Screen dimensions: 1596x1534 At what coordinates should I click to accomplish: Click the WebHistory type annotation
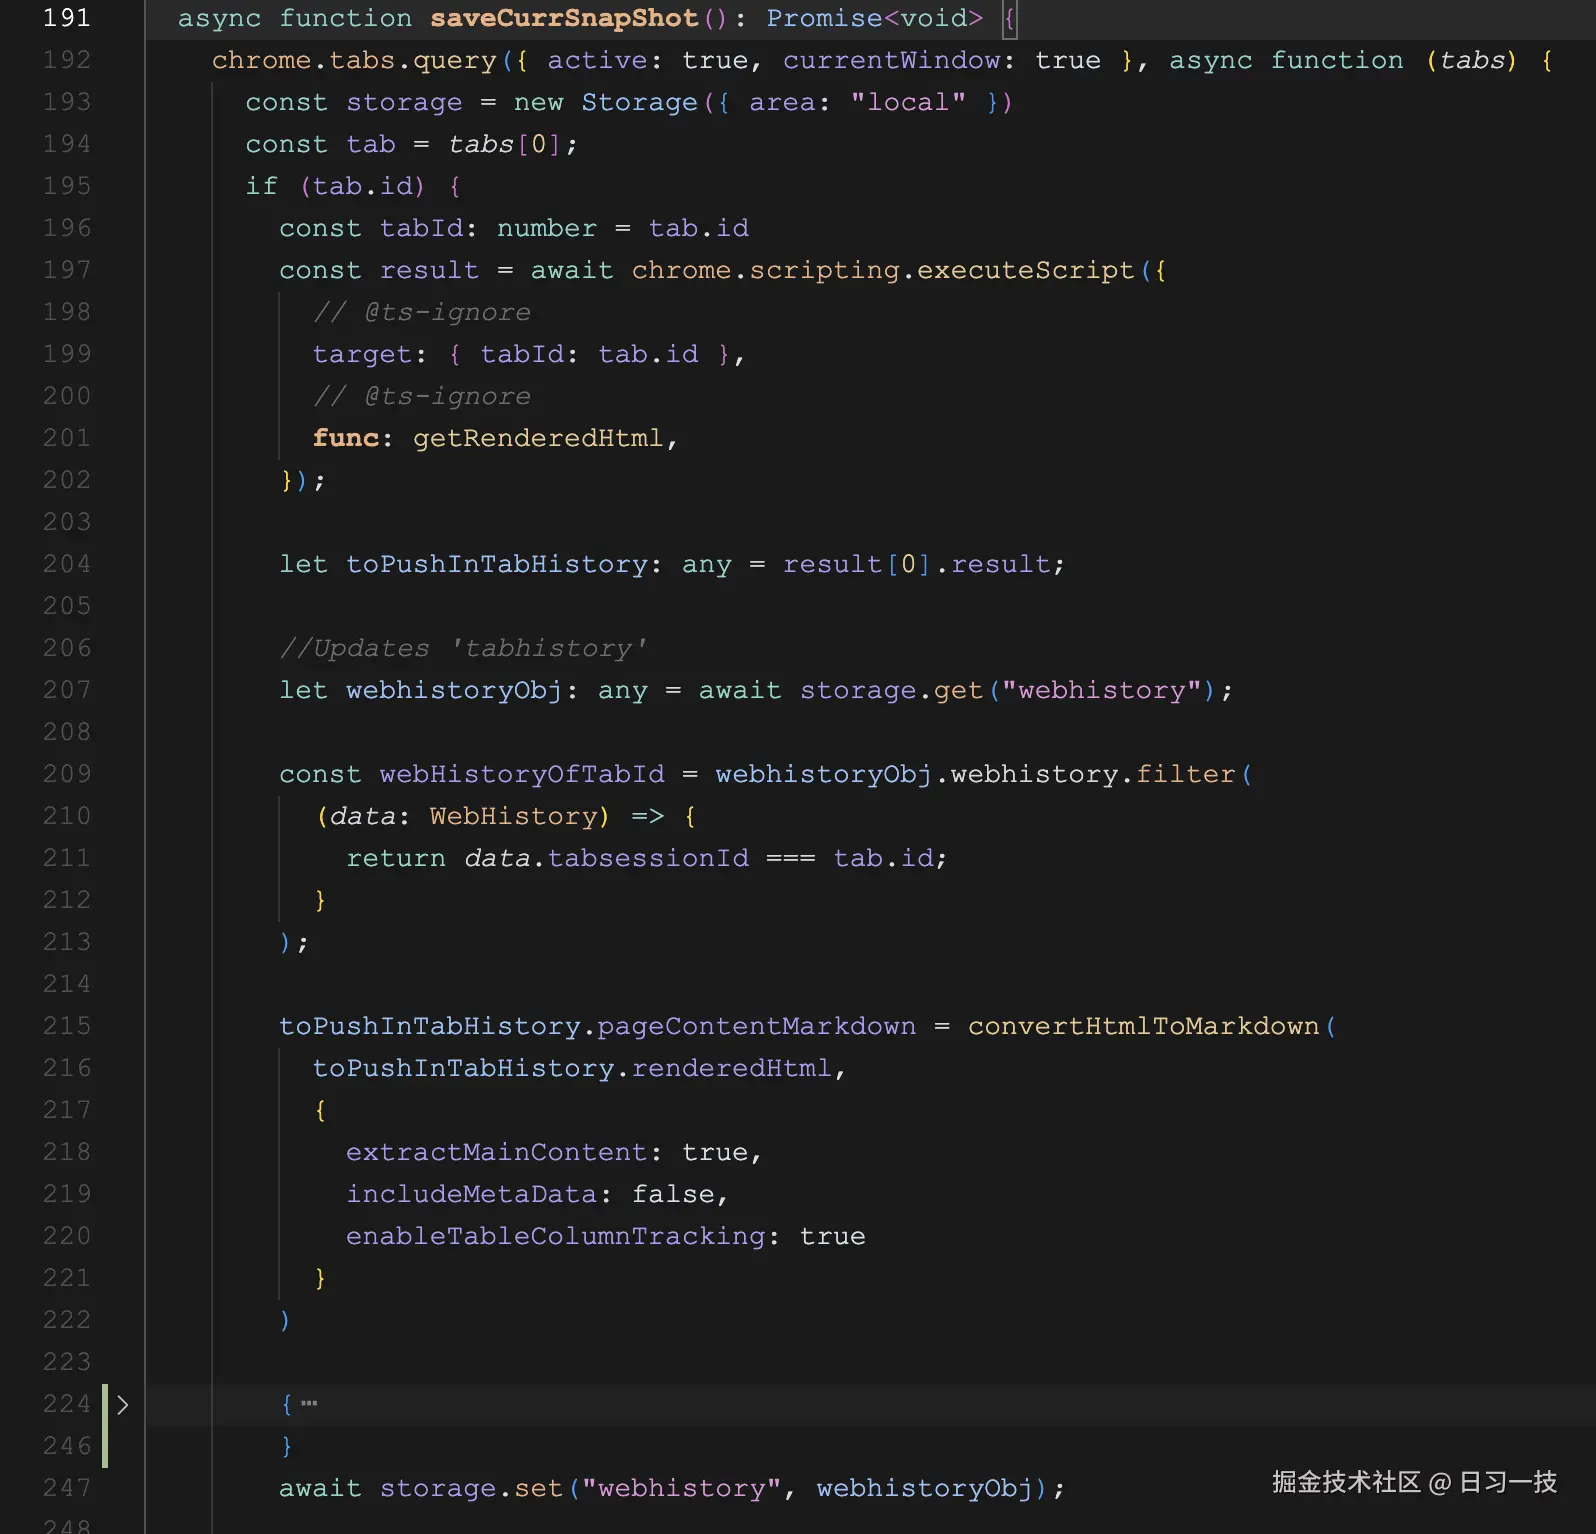(x=513, y=816)
